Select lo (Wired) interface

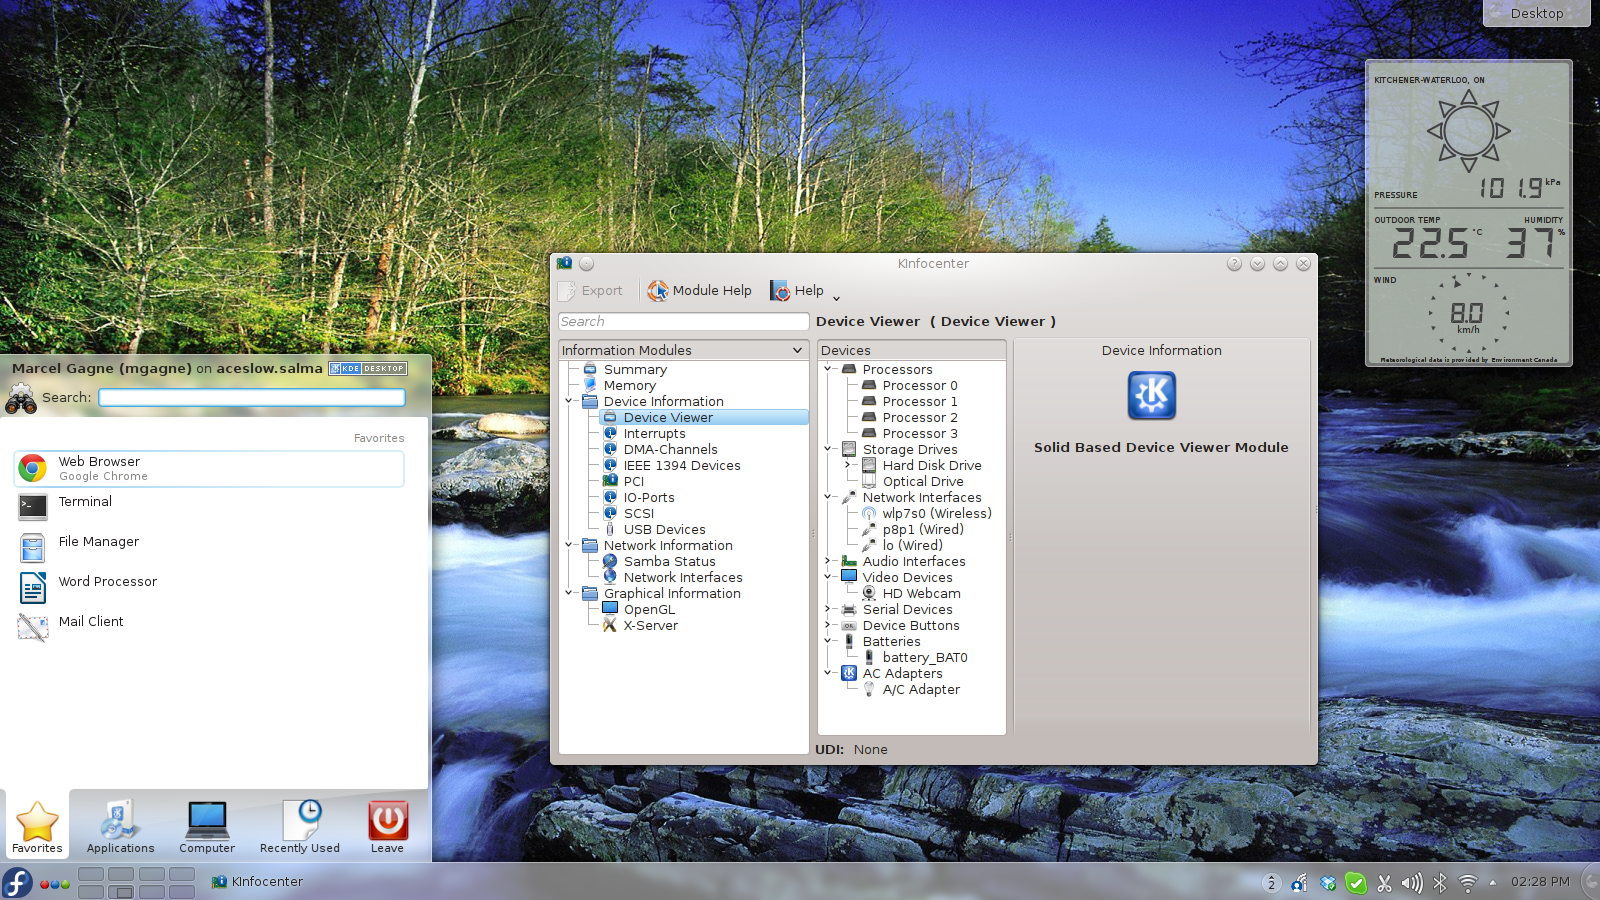[x=912, y=546]
